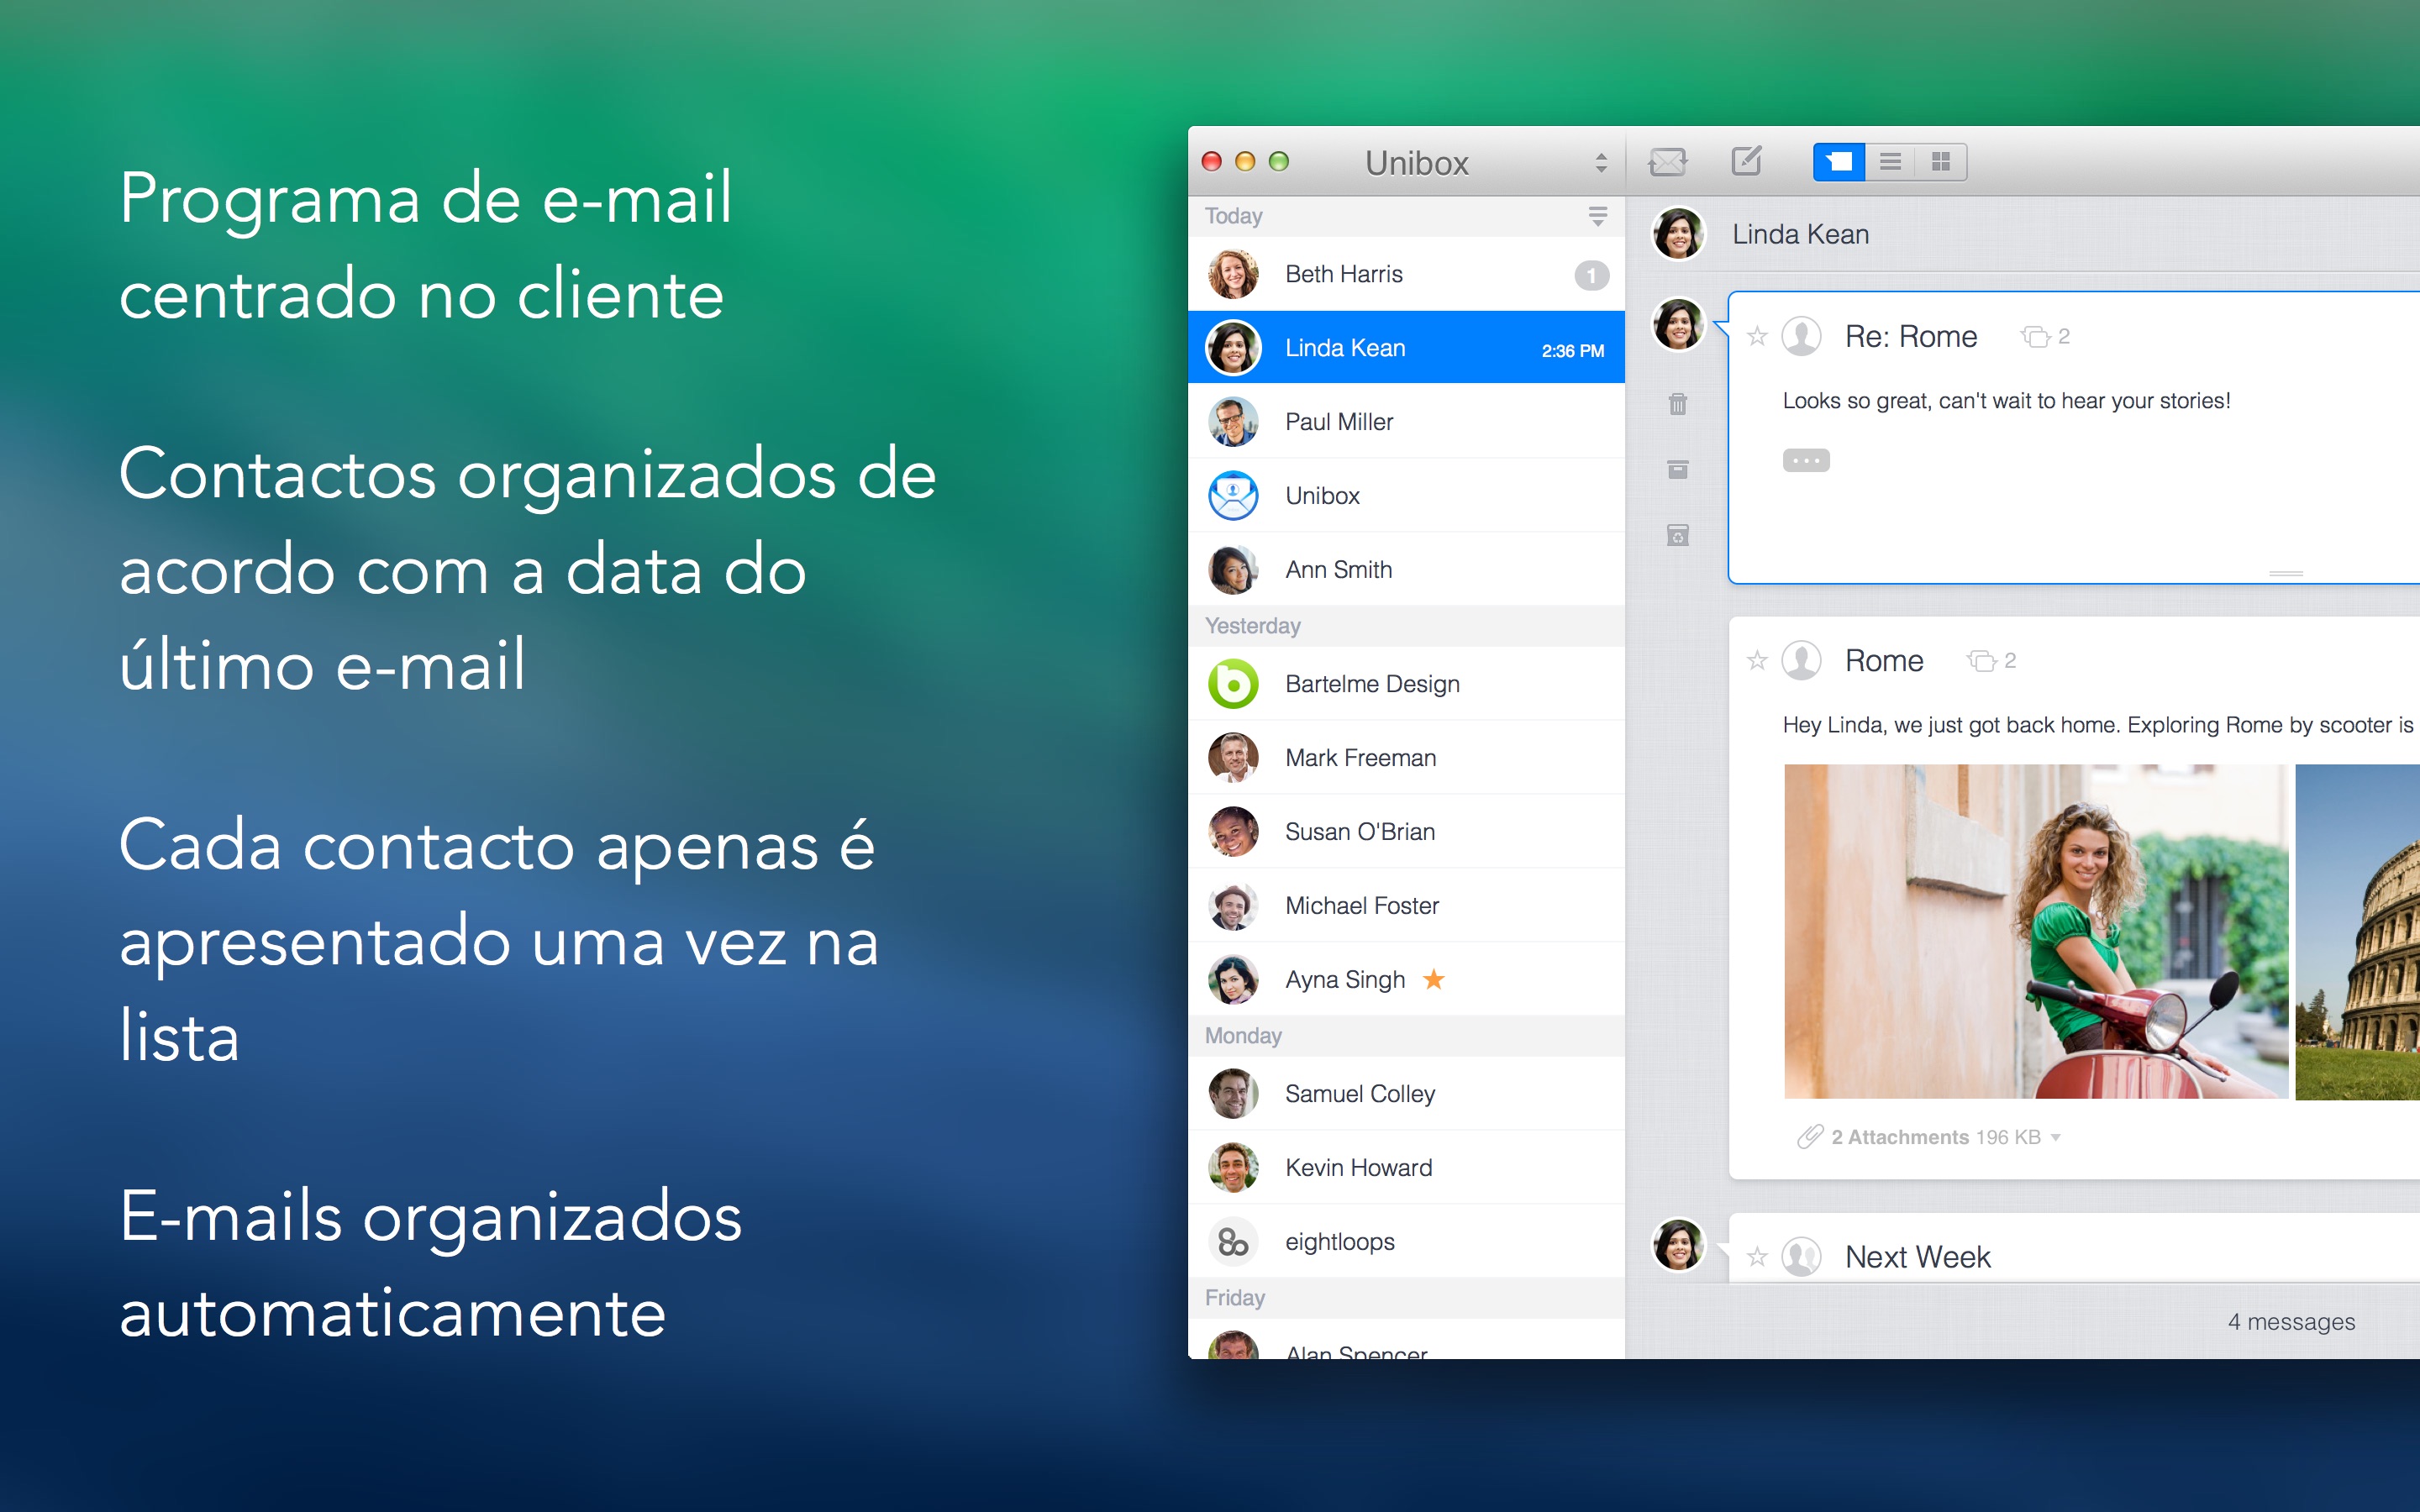The image size is (2420, 1512).
Task: Click Beth Harris avatar
Action: pos(1233,274)
